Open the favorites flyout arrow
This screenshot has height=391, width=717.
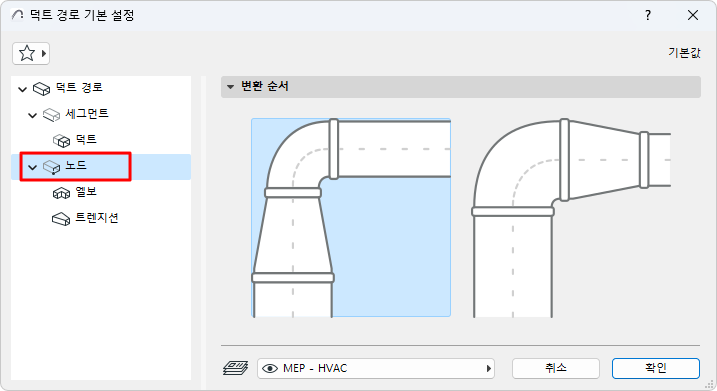[x=44, y=54]
